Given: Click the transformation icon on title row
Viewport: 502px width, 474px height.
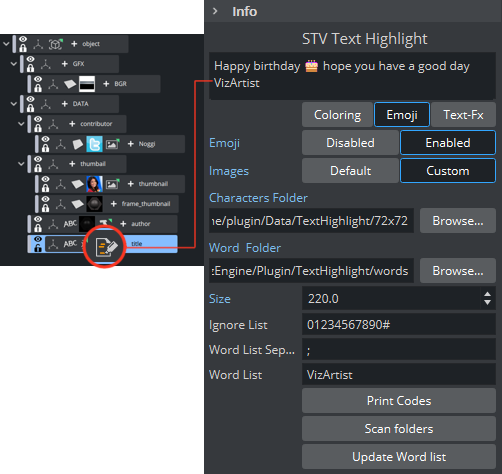Looking at the screenshot, I should (53, 244).
